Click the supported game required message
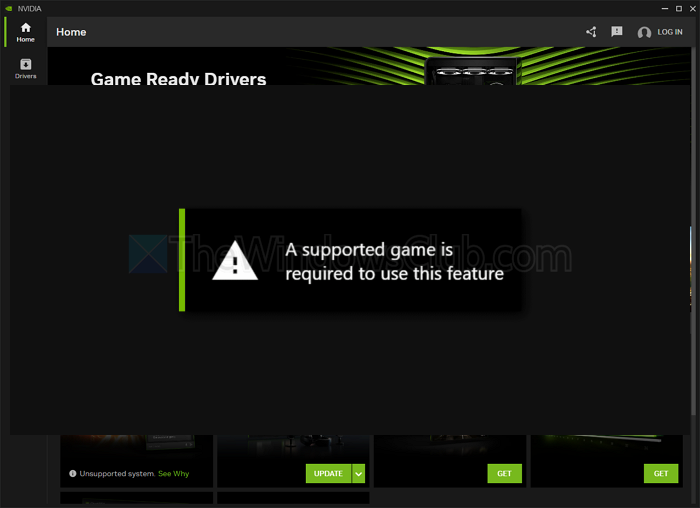Screen dimensions: 700x508 394,262
